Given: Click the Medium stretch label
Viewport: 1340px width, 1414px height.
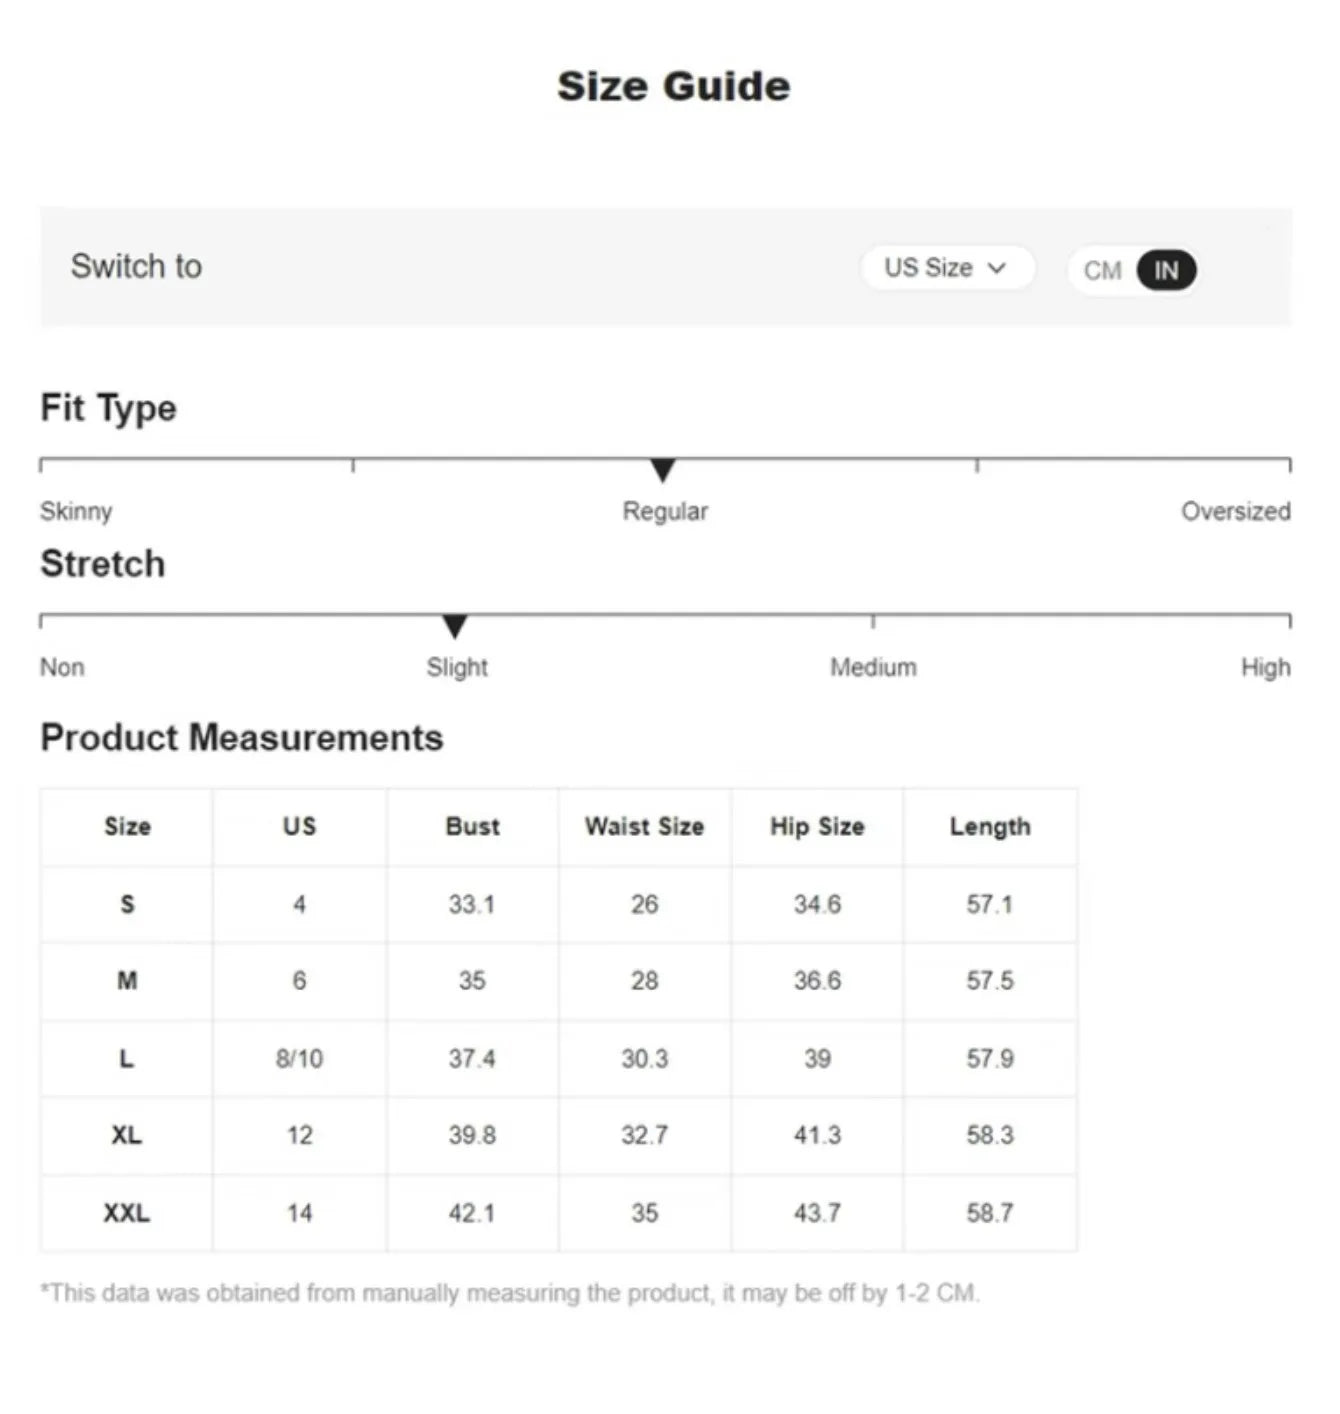Looking at the screenshot, I should click(x=873, y=667).
